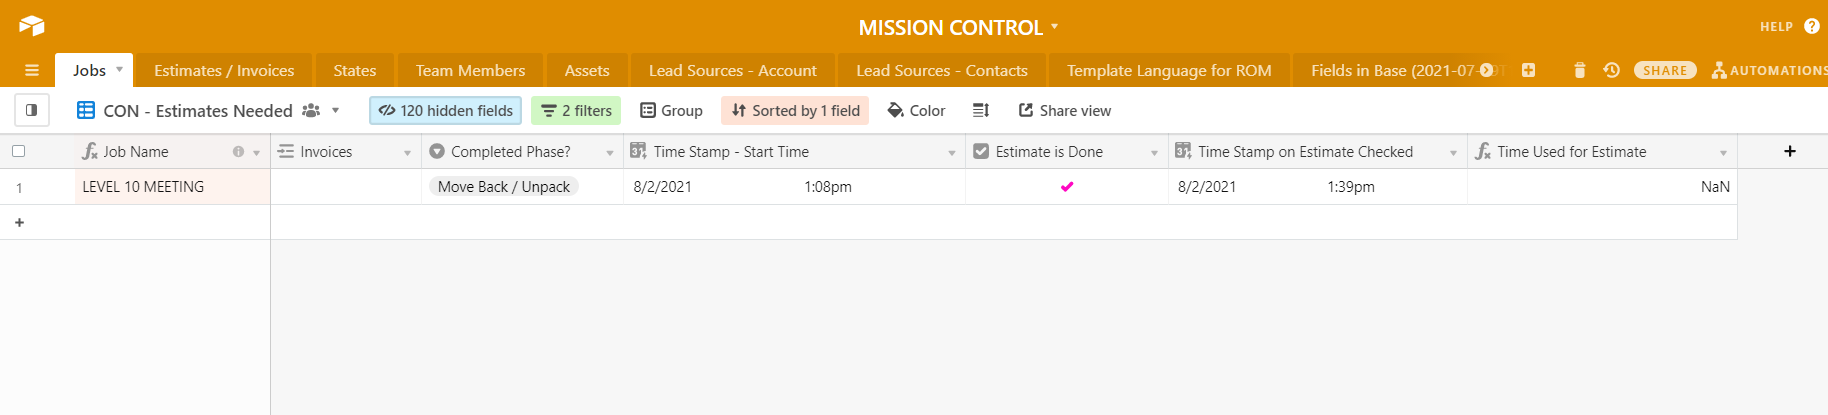Click the trash icon in top bar
This screenshot has width=1828, height=415.
[x=1580, y=70]
